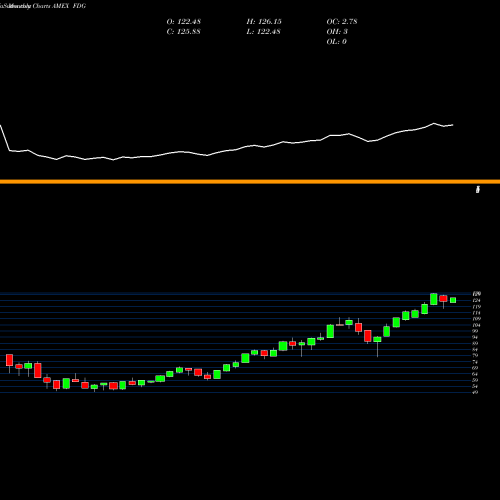Click the 59 price axis label
The width and height of the screenshot is (500, 500).
(476, 380)
